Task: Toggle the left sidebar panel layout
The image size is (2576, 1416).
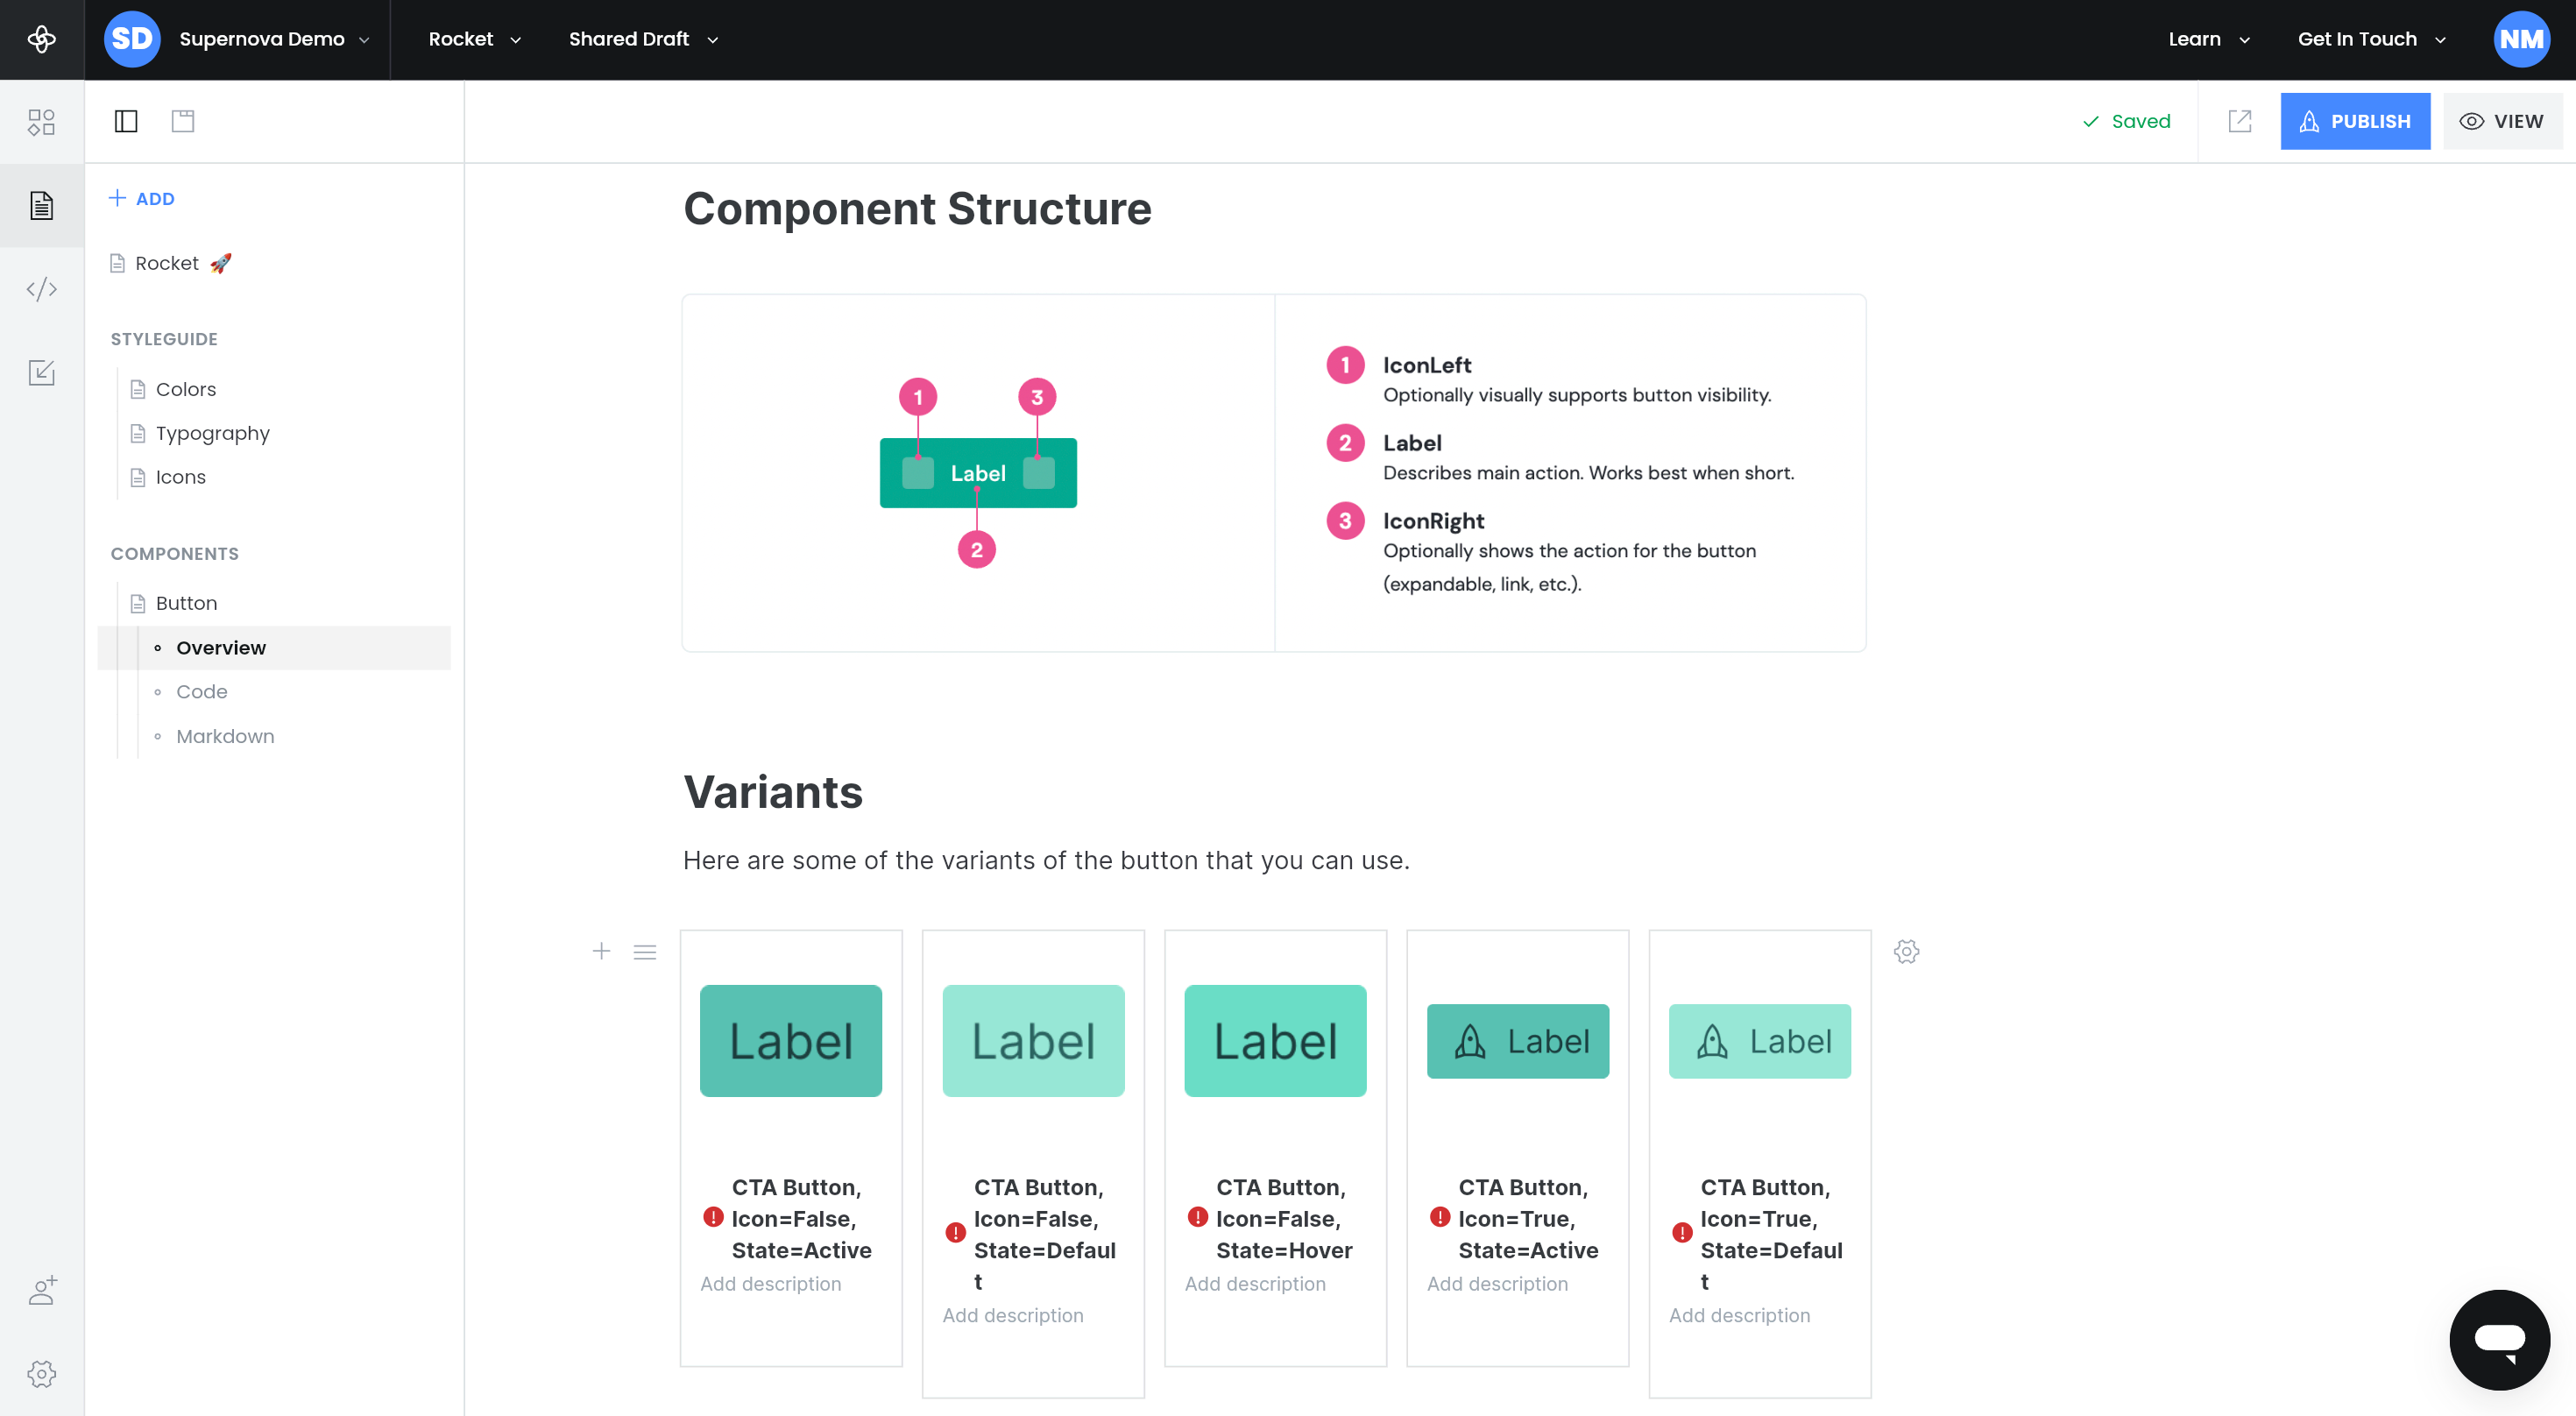Action: point(126,121)
